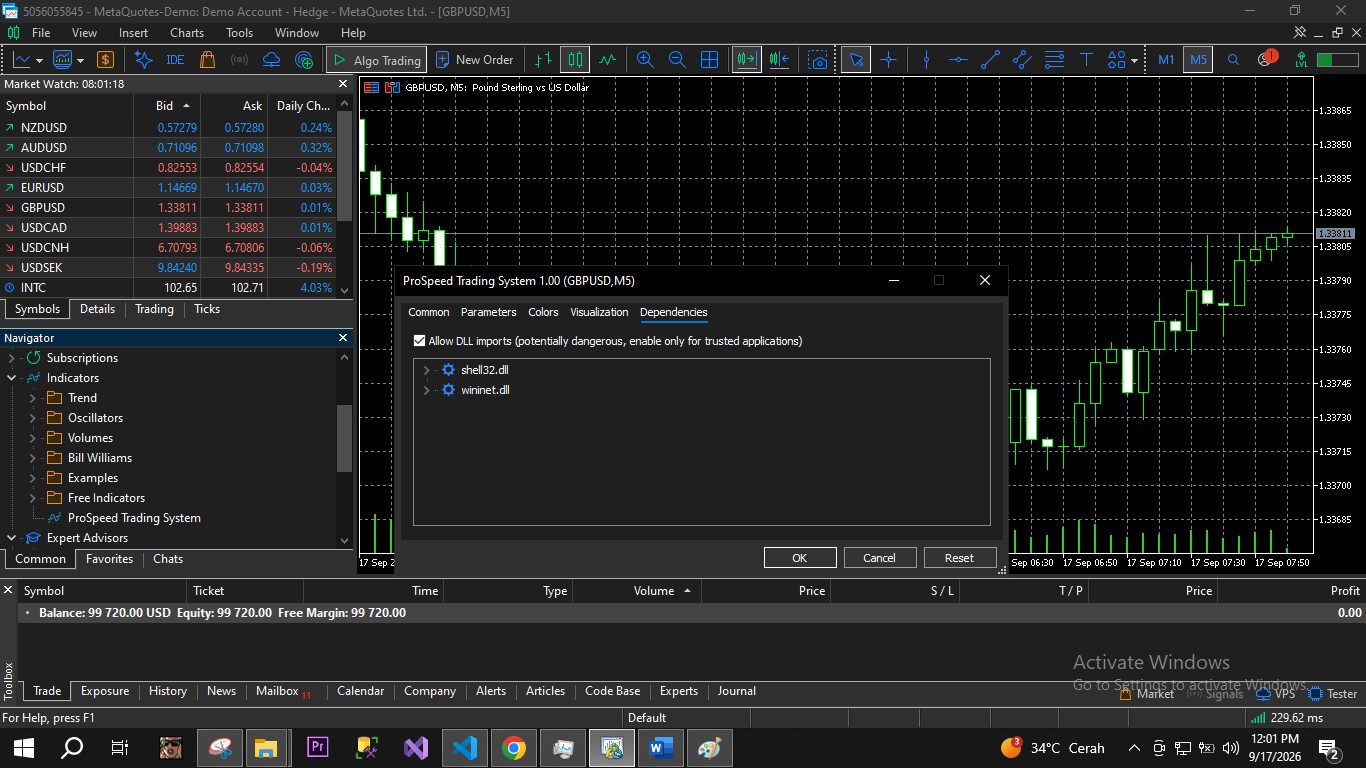The image size is (1366, 768).
Task: Switch to Visualization tab in dialog
Action: (599, 312)
